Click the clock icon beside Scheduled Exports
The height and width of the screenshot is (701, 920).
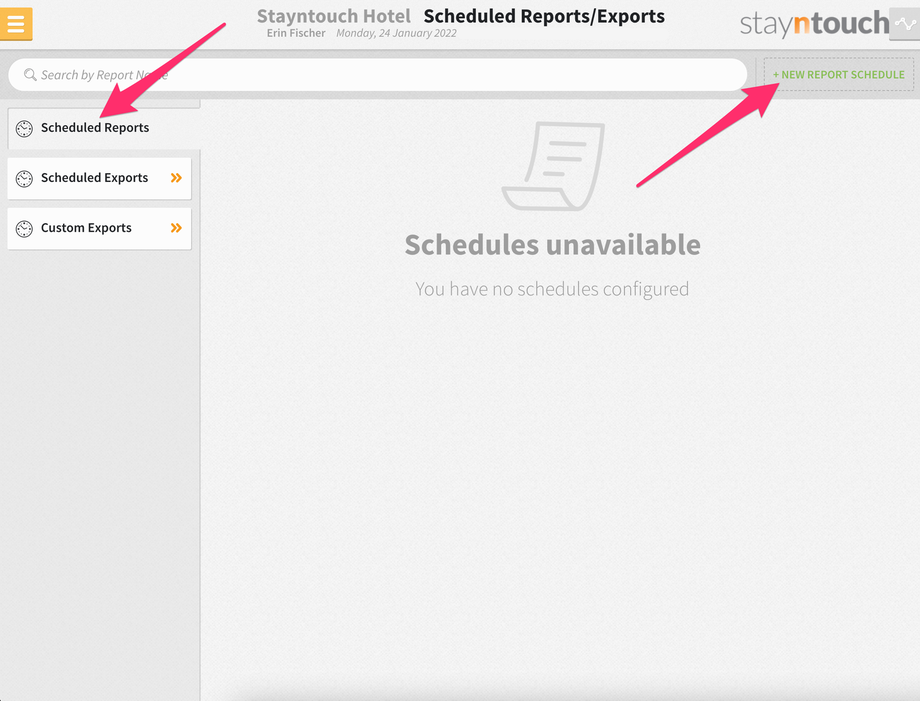click(x=24, y=178)
